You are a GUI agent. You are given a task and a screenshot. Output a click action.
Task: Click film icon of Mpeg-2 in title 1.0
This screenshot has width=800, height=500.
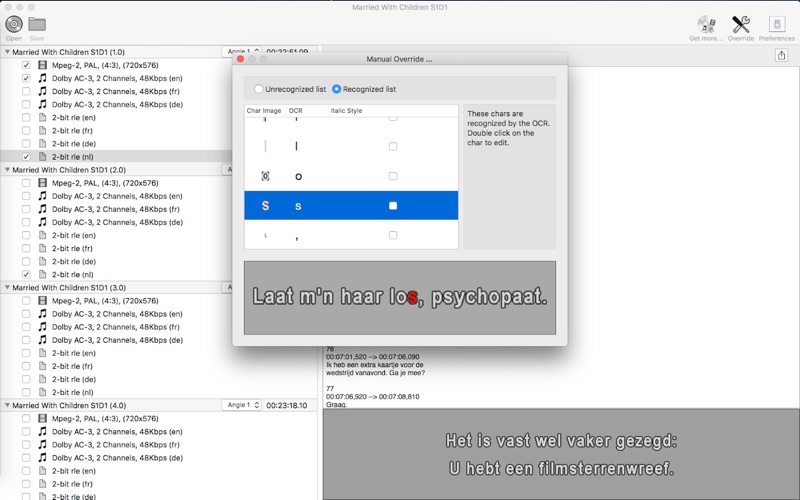pyautogui.click(x=43, y=65)
